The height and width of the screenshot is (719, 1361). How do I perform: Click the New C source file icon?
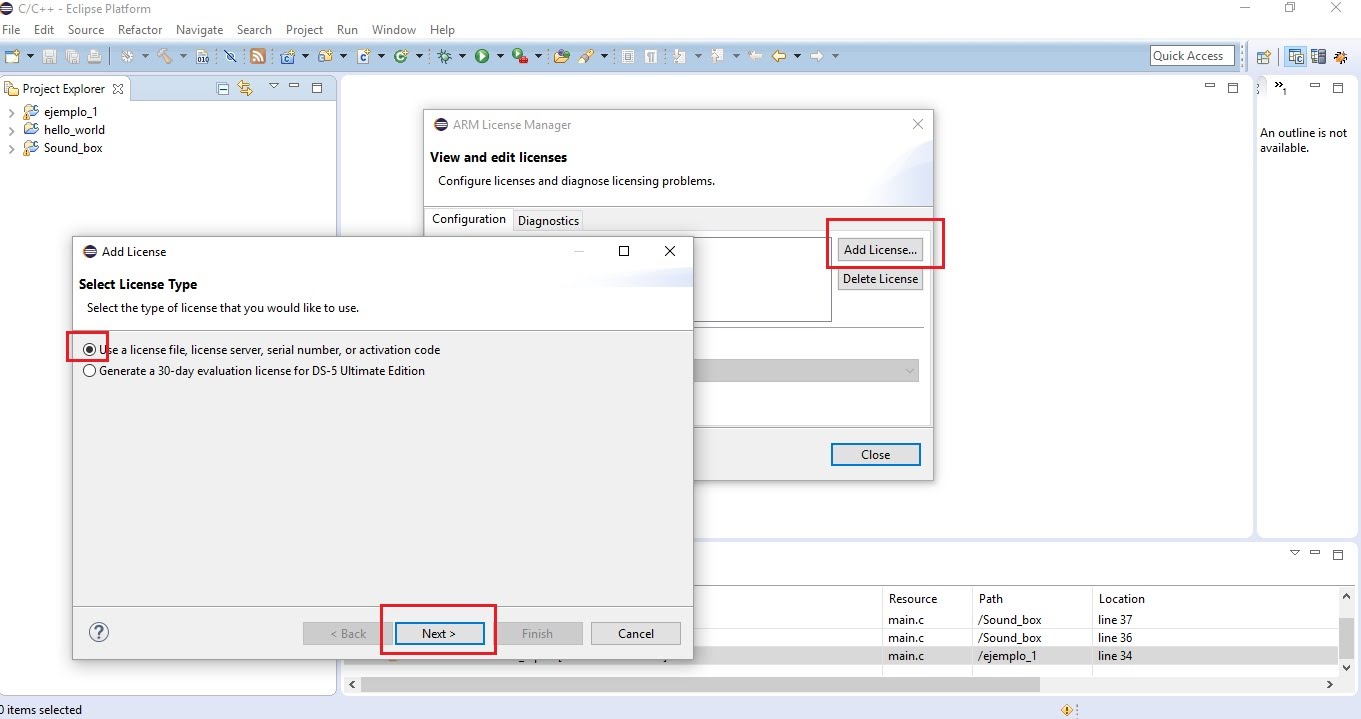363,56
